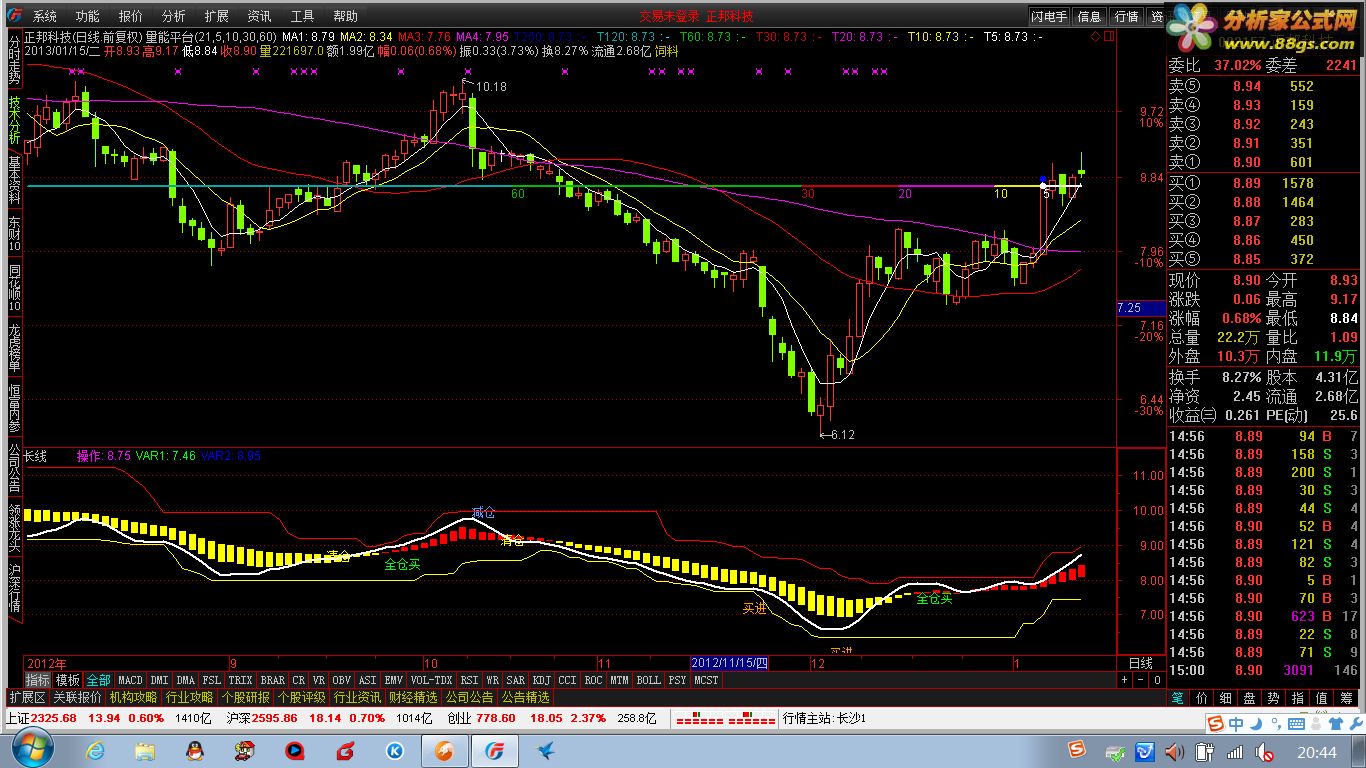1366x768 pixels.
Task: Open the 扩展区 tab
Action: [x=27, y=697]
